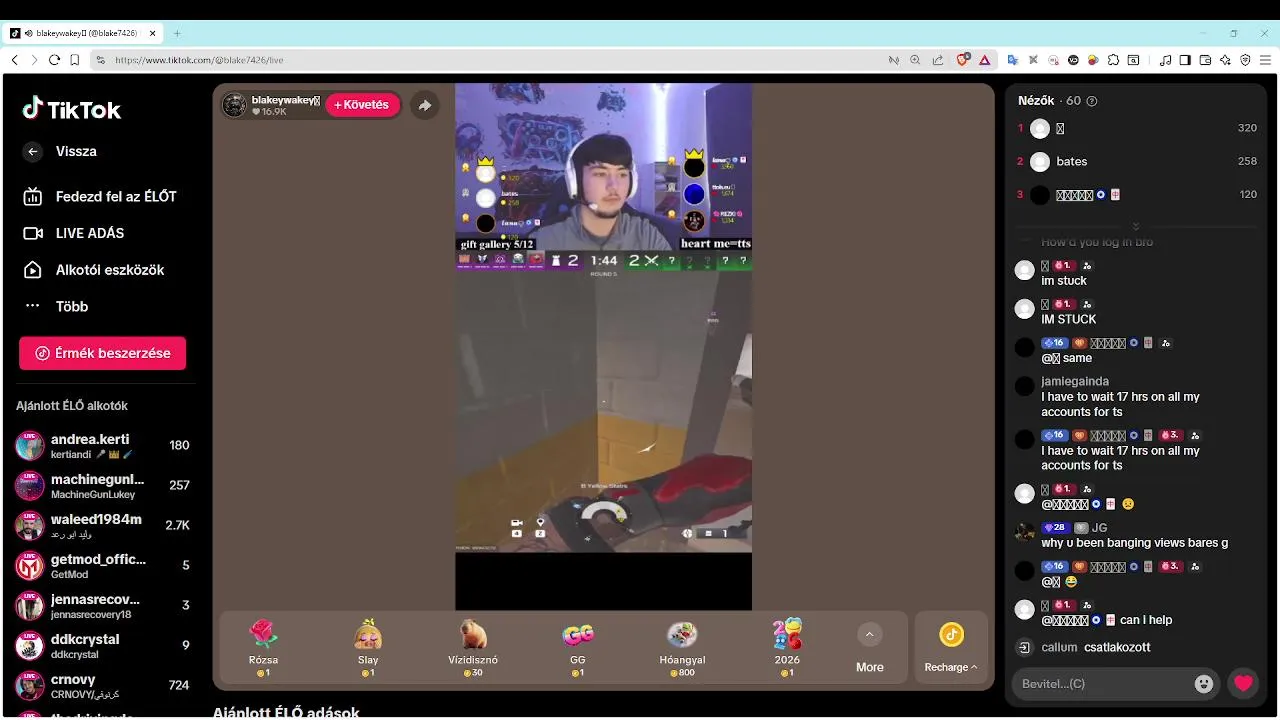Open blakeywakey profile avatar
The height and width of the screenshot is (720, 1280).
[x=234, y=105]
